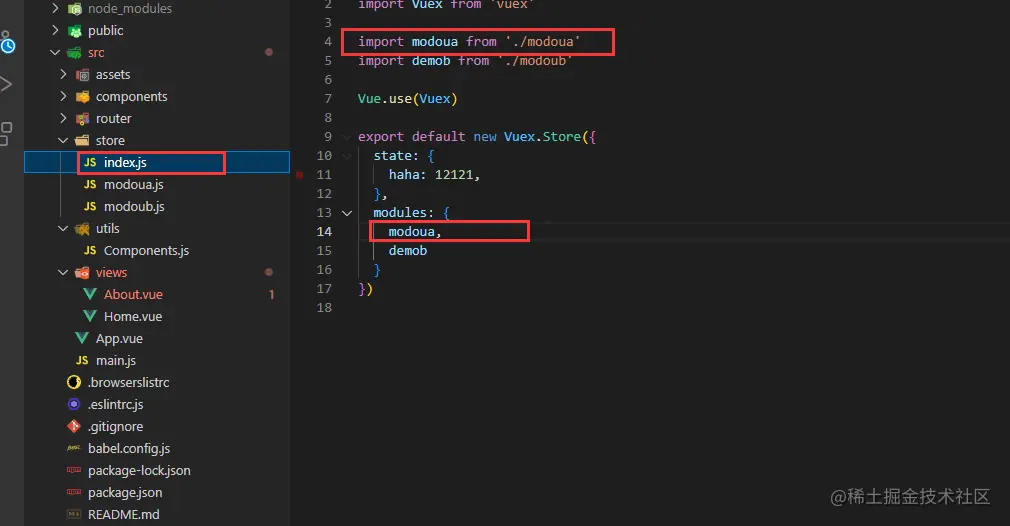The height and width of the screenshot is (526, 1010).
Task: Click the node_modules folder icon
Action: pos(75,9)
